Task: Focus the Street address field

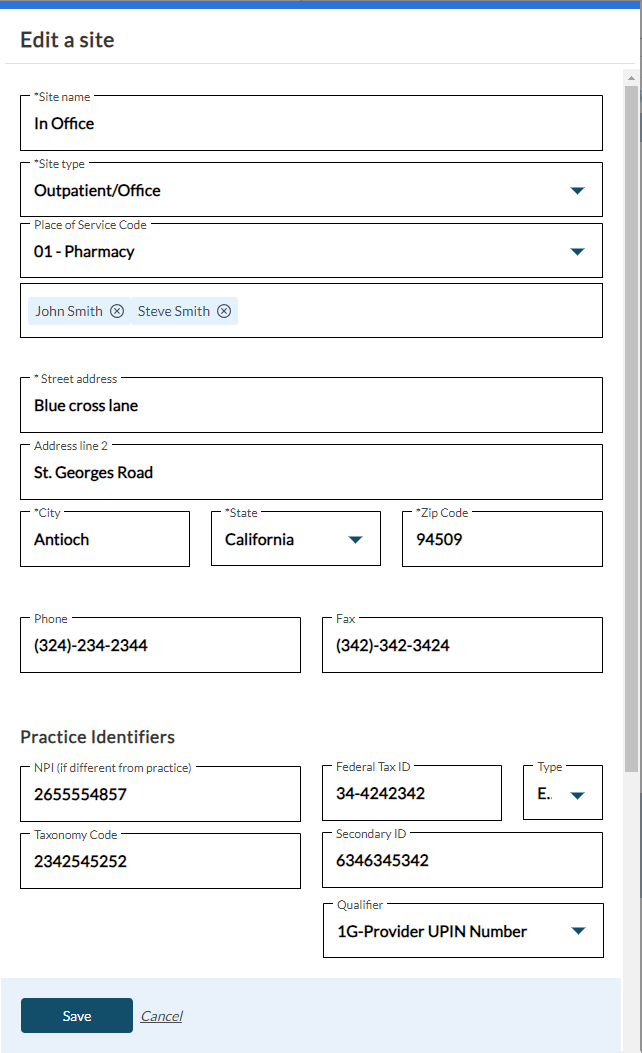Action: click(310, 406)
